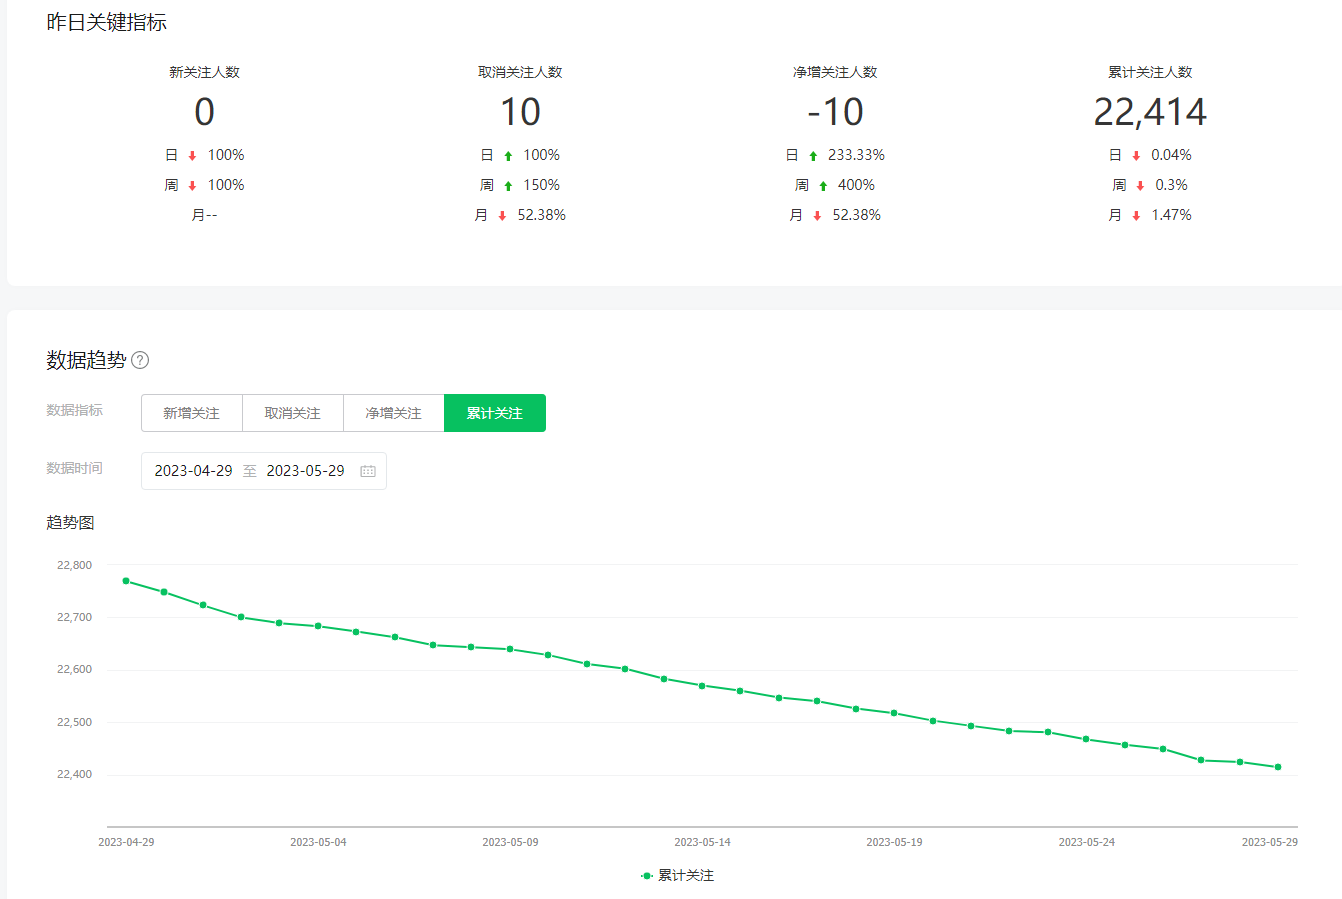The width and height of the screenshot is (1342, 899).
Task: Toggle the 累计关注 legend series below chart
Action: tap(678, 875)
